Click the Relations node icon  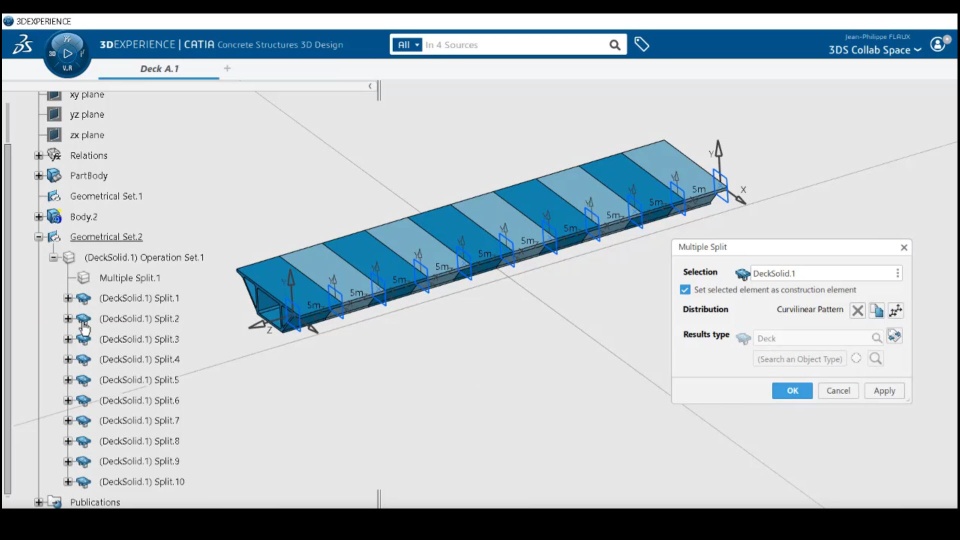click(x=54, y=156)
